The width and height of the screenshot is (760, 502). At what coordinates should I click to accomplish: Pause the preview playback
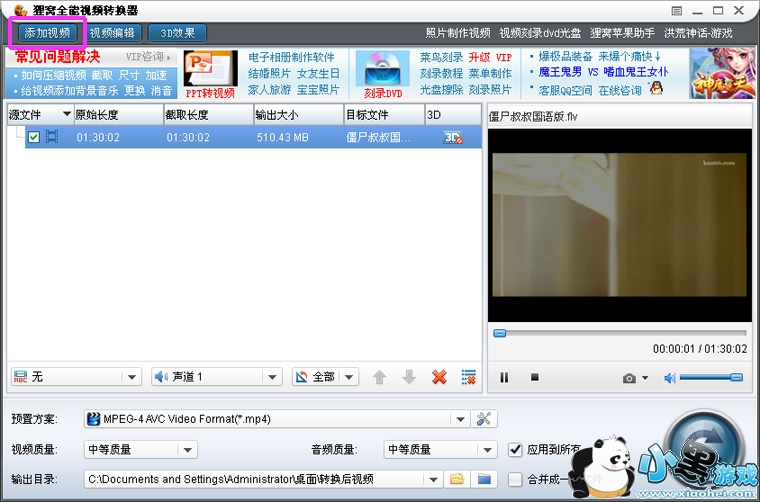coord(504,377)
